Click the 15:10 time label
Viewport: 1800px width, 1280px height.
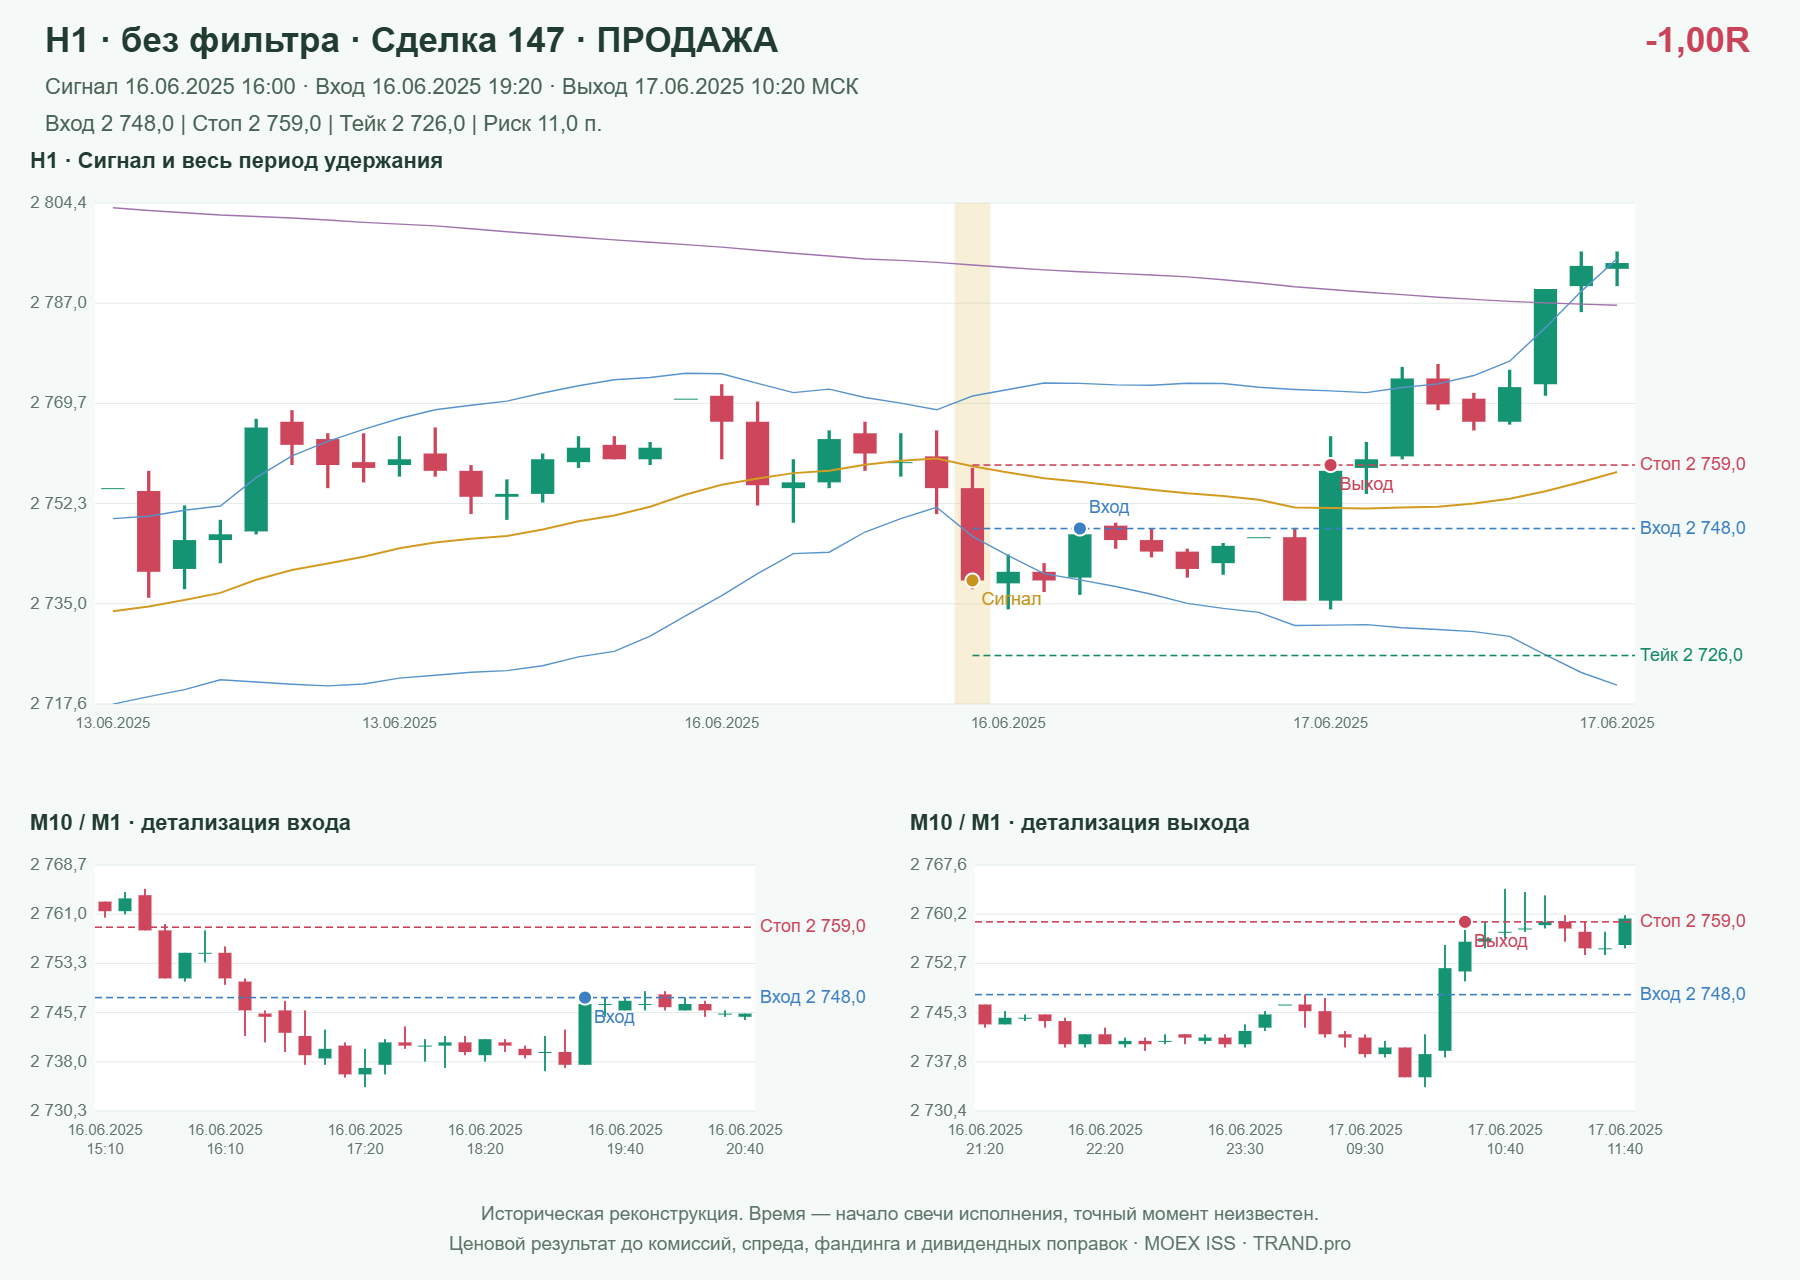click(105, 1149)
